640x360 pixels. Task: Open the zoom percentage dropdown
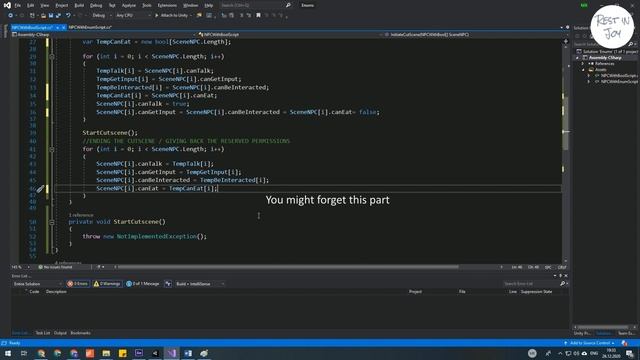[x=20, y=267]
